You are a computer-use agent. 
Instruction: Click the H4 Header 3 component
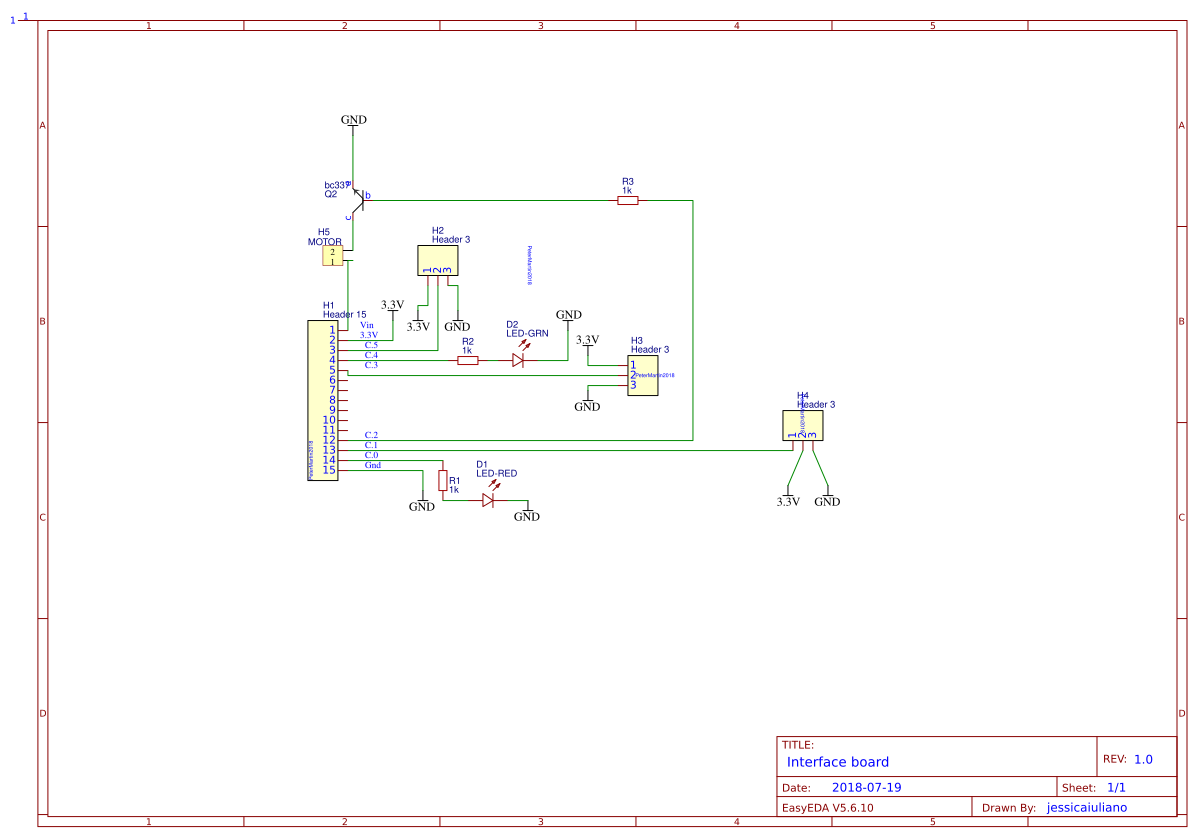point(801,426)
